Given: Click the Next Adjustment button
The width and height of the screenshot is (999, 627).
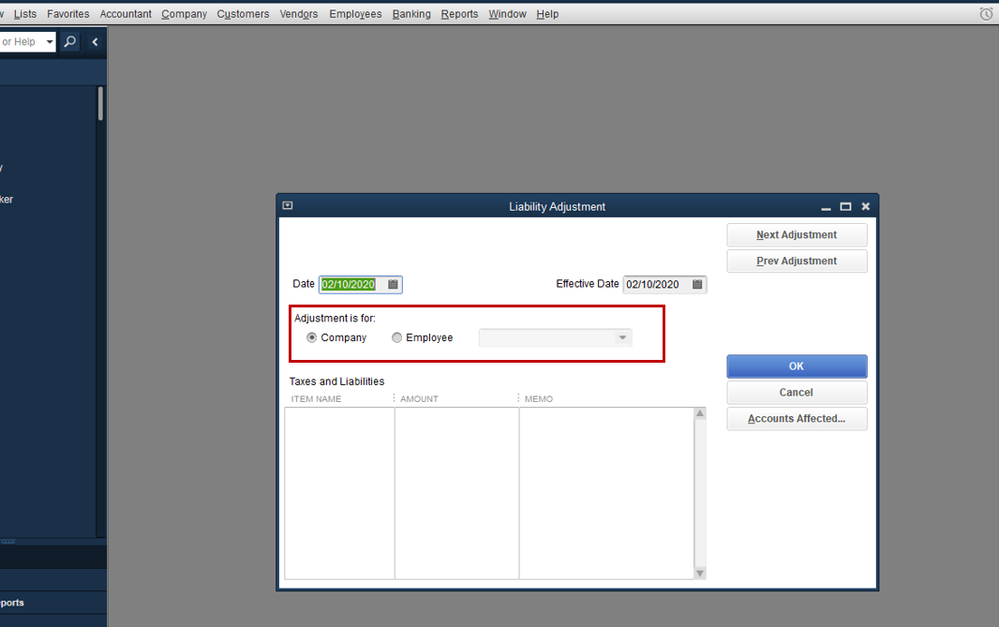Looking at the screenshot, I should pos(796,234).
